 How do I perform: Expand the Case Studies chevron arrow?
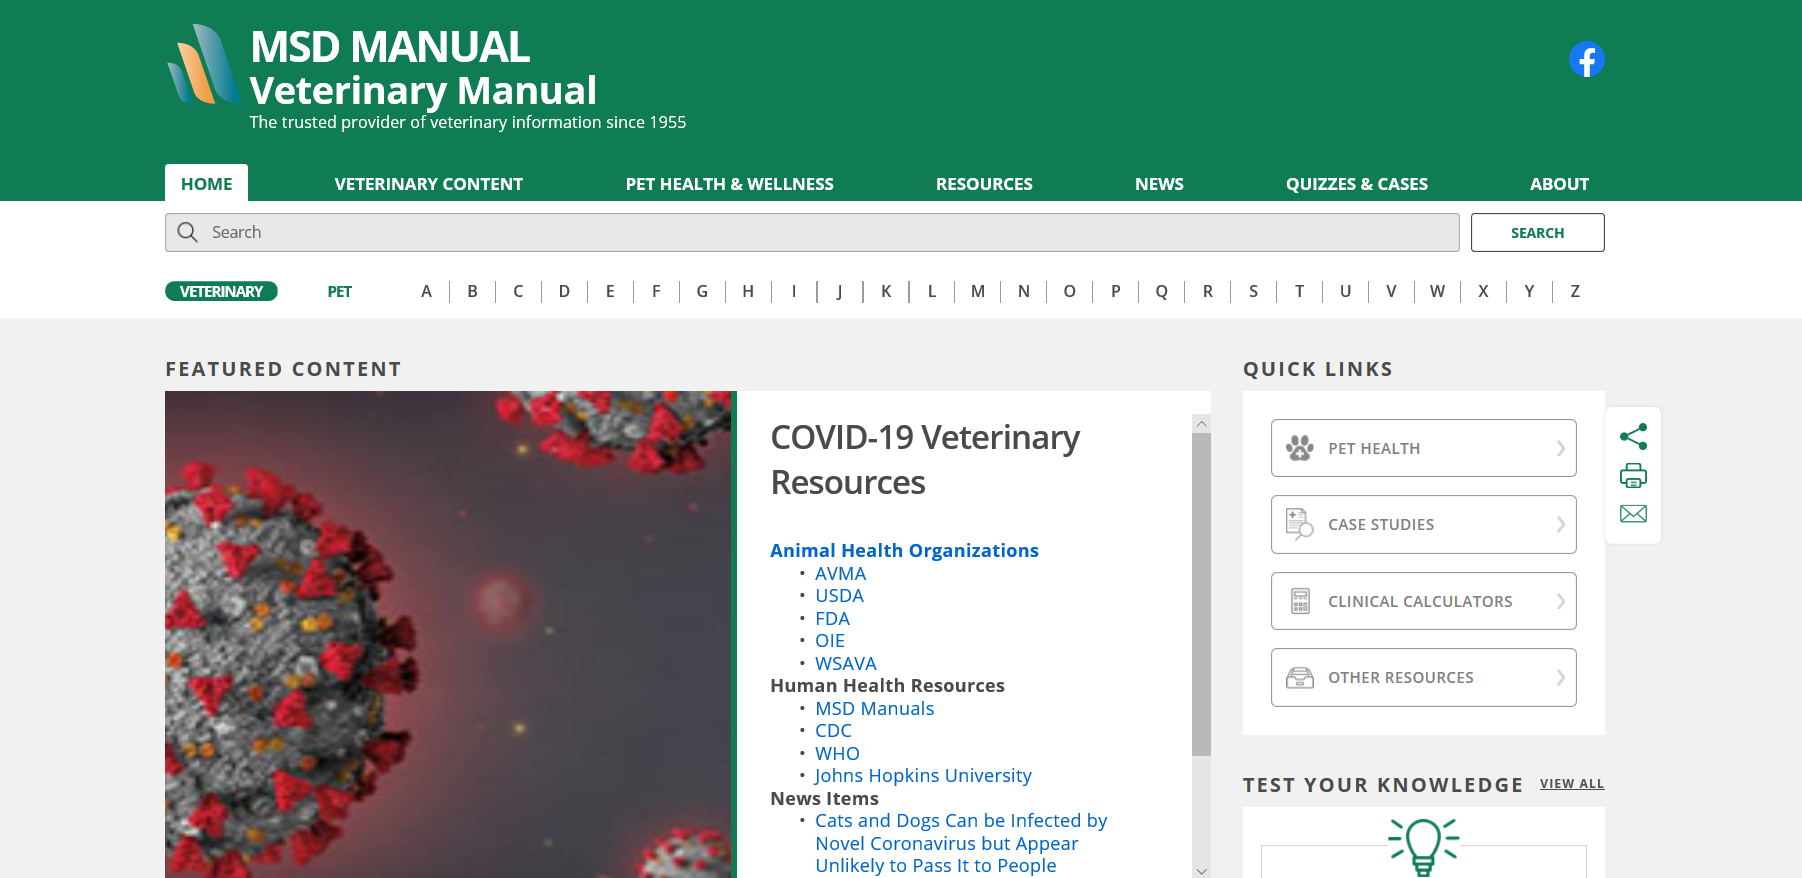click(1560, 524)
